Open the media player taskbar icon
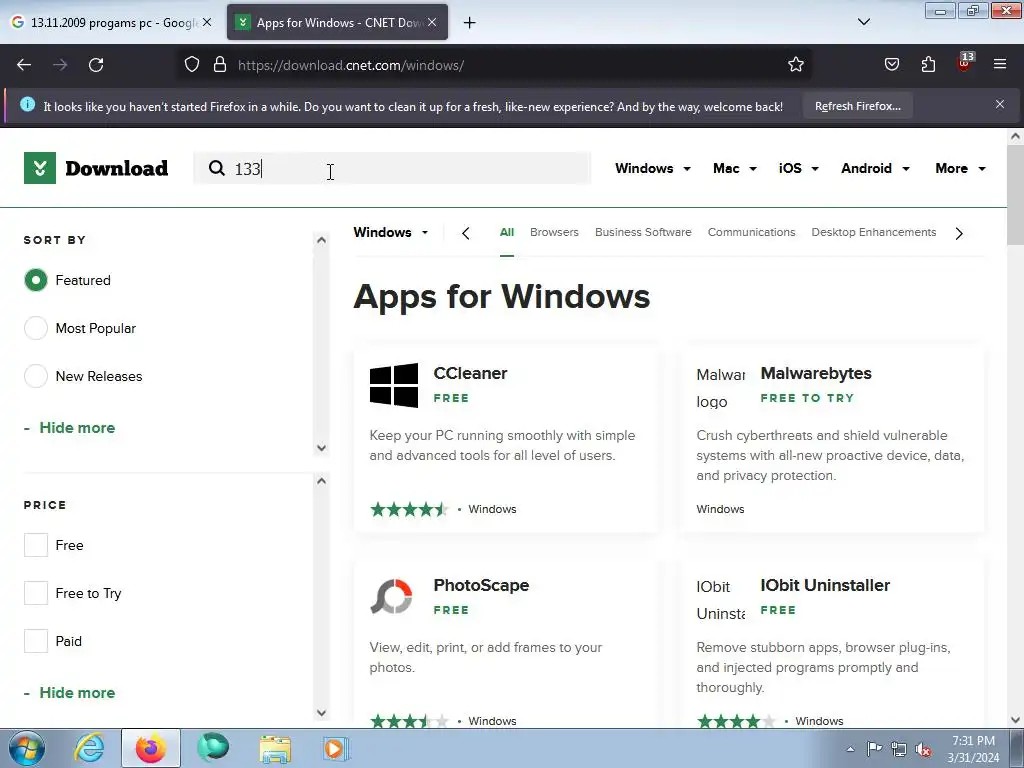 pos(336,748)
